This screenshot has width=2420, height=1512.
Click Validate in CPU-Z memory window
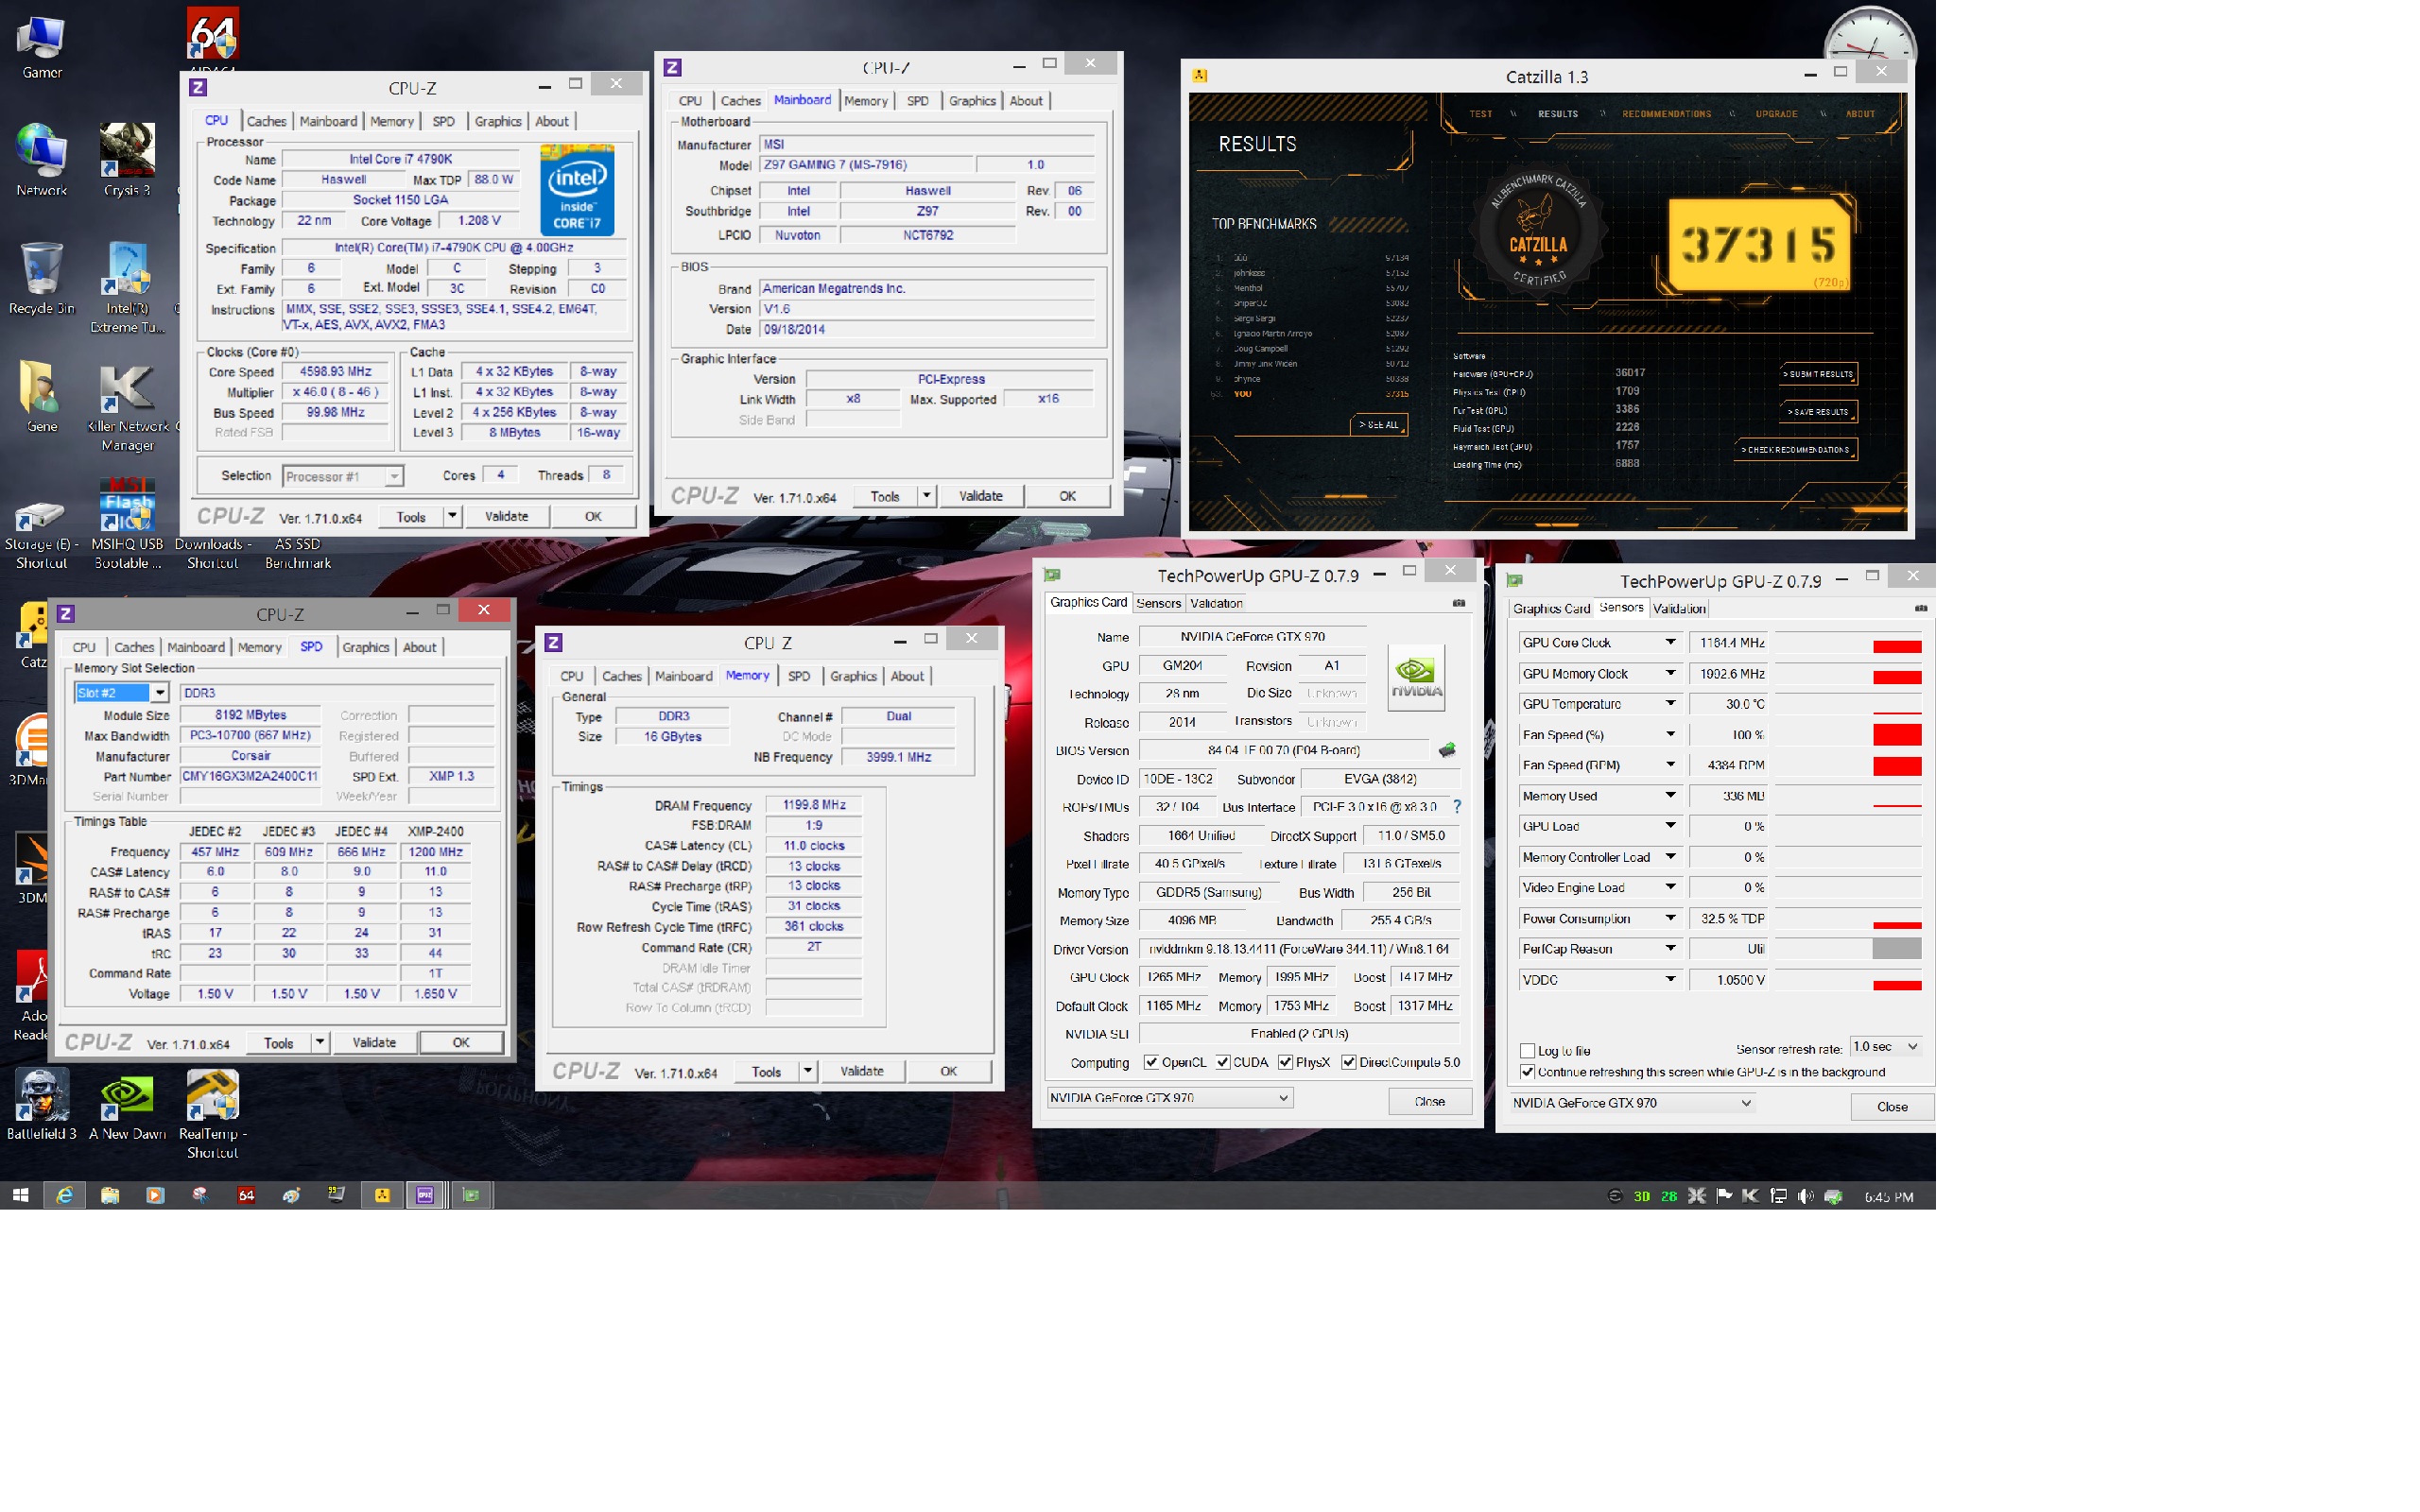(862, 1071)
